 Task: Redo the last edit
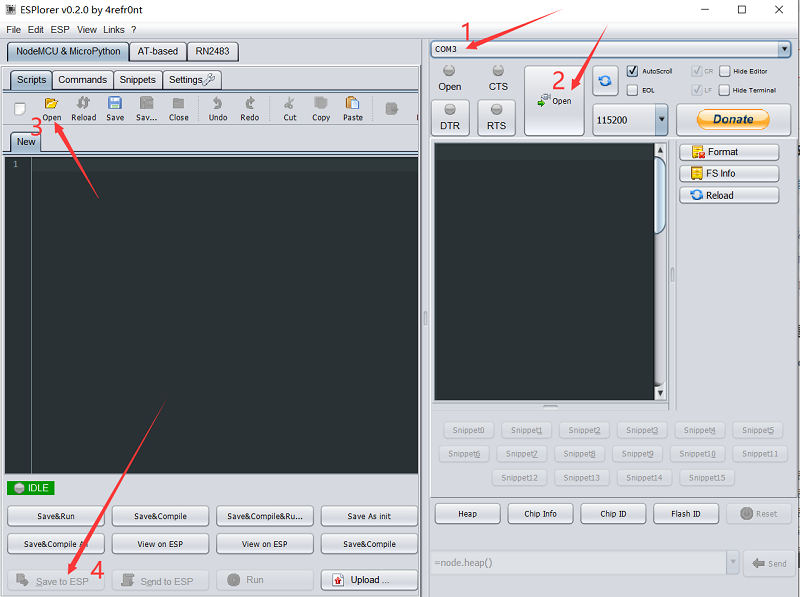point(249,109)
